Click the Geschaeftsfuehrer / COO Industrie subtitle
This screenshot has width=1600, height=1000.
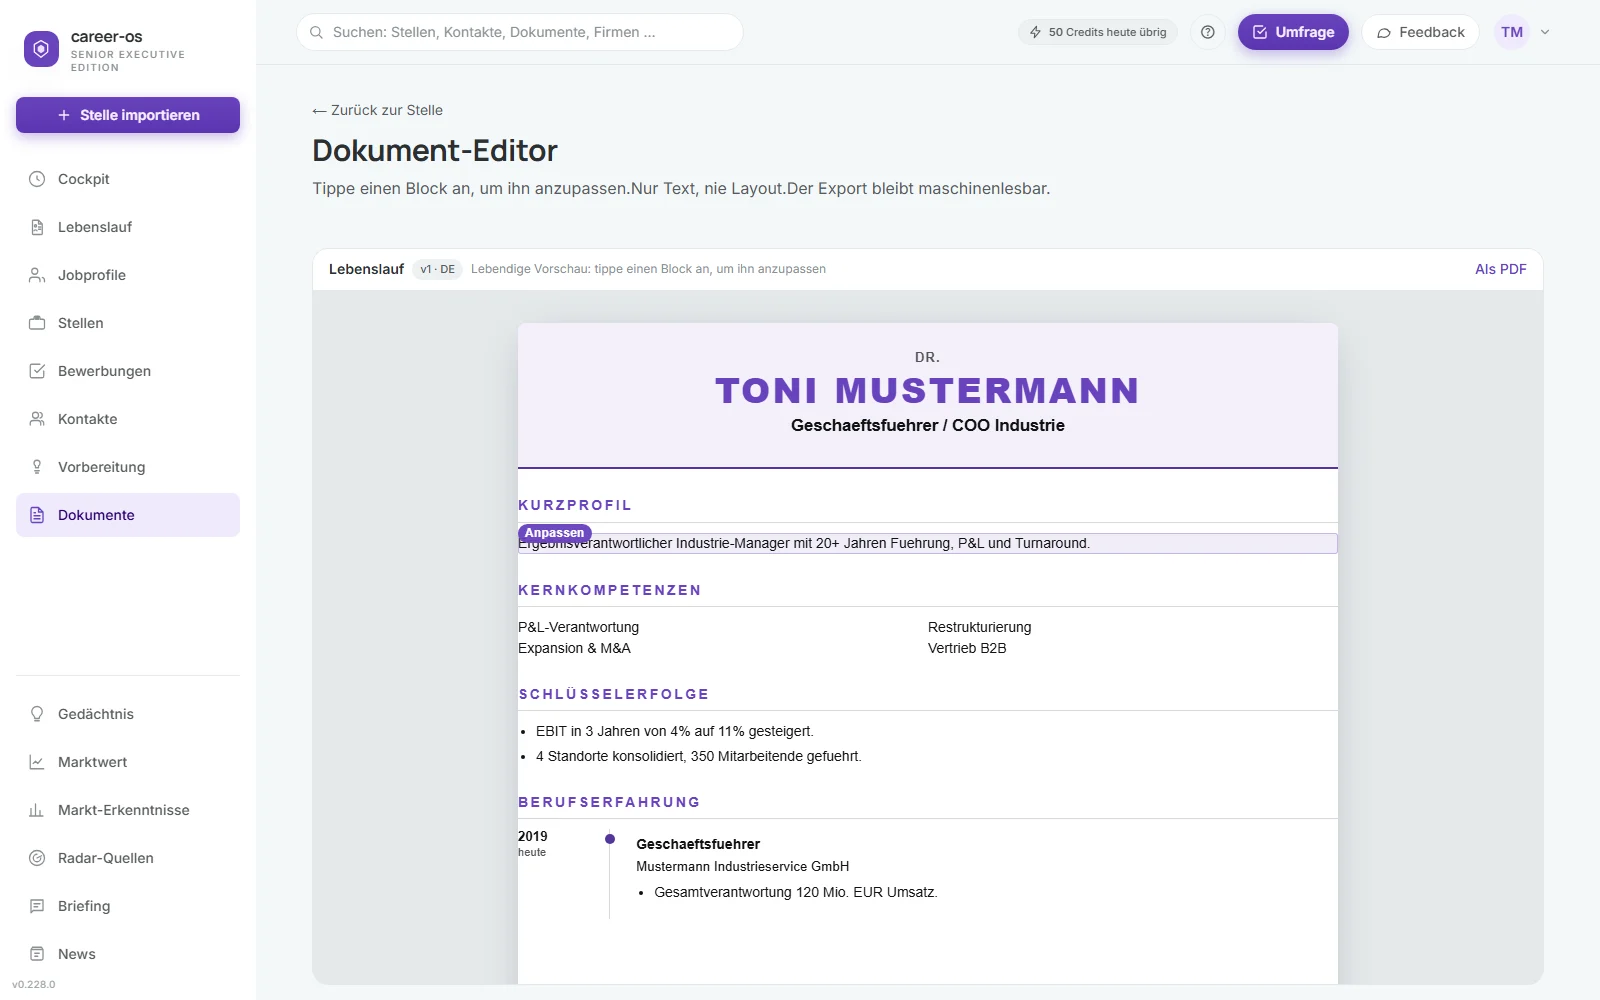pos(928,425)
